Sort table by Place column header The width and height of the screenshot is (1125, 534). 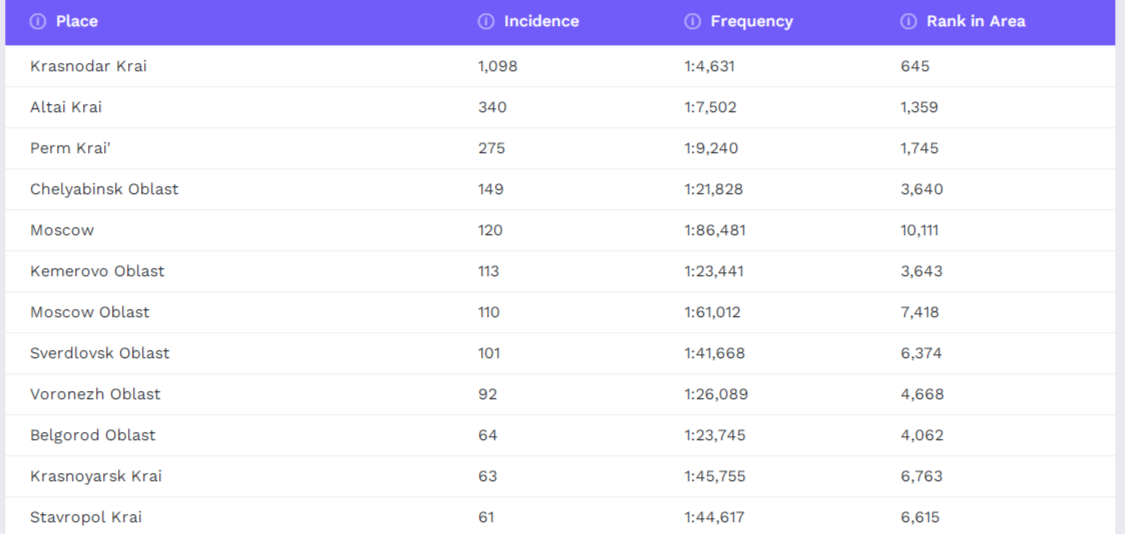77,21
